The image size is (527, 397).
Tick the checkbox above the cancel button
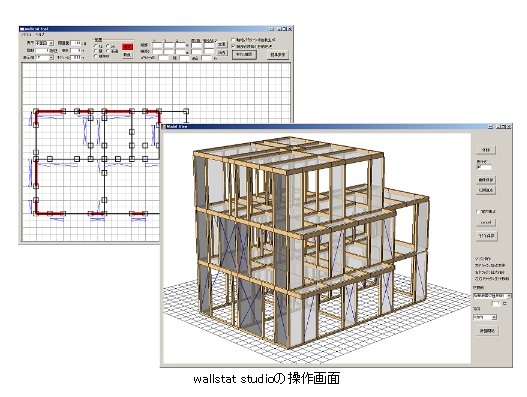(478, 211)
